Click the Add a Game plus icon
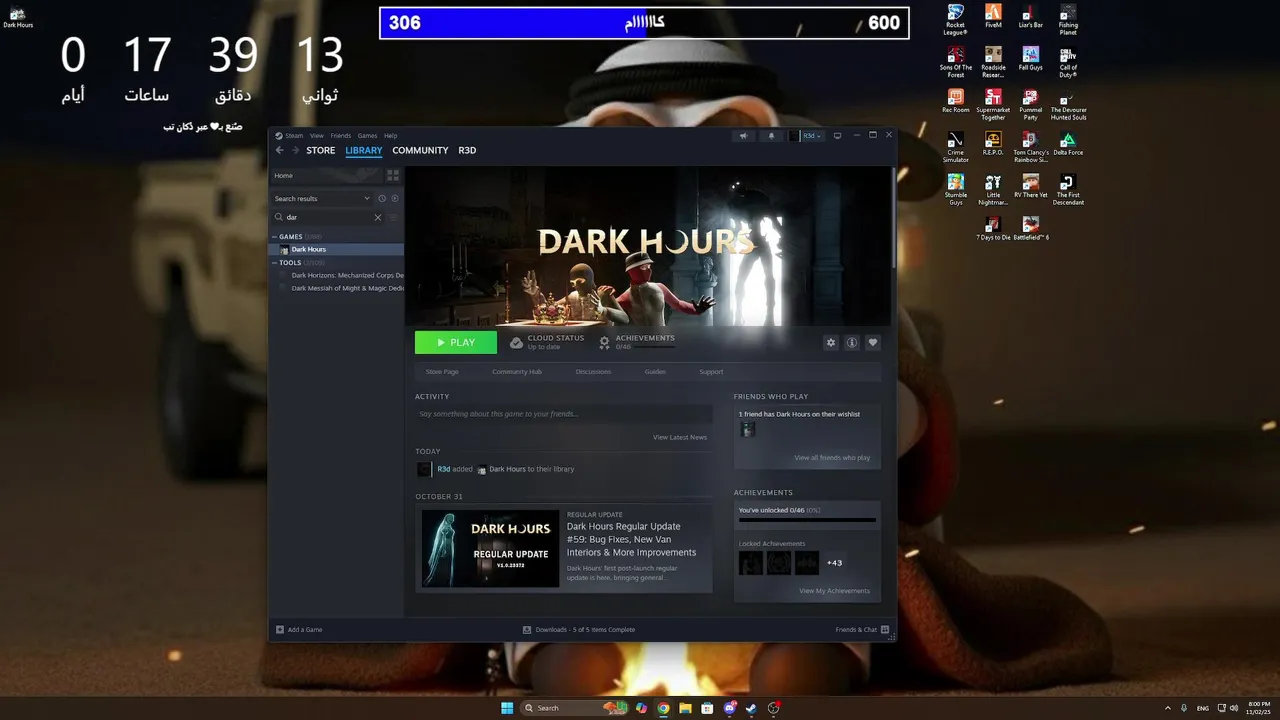1280x720 pixels. [x=280, y=630]
